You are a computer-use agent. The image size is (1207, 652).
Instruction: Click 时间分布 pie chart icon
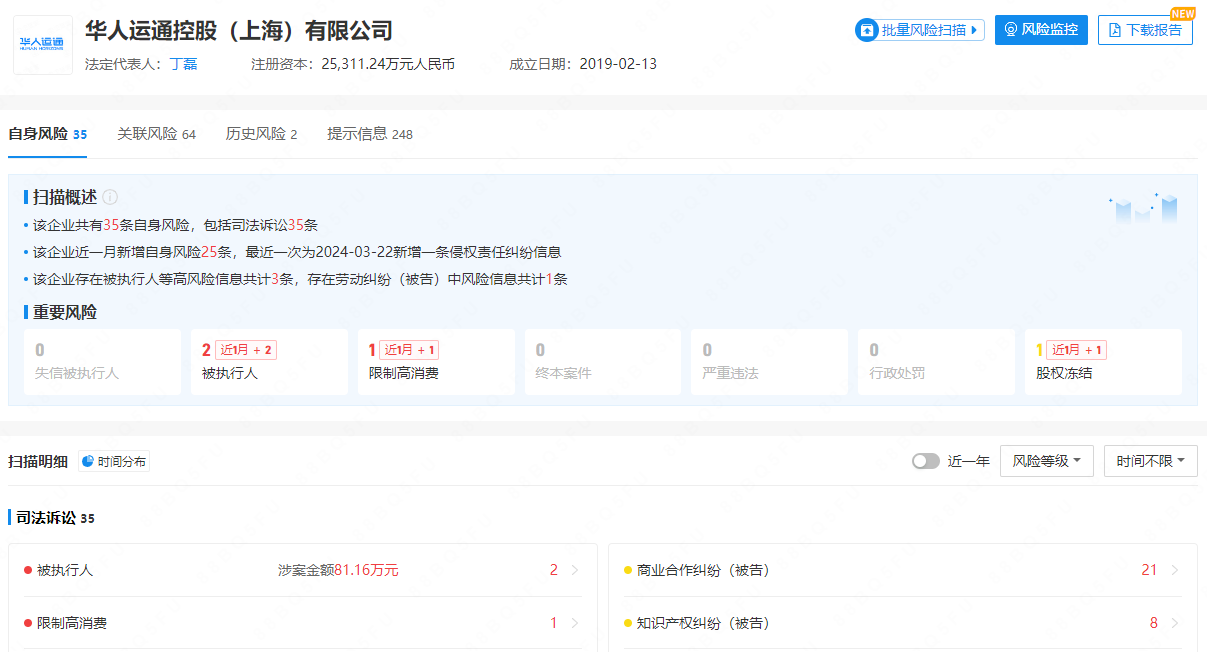pyautogui.click(x=88, y=461)
